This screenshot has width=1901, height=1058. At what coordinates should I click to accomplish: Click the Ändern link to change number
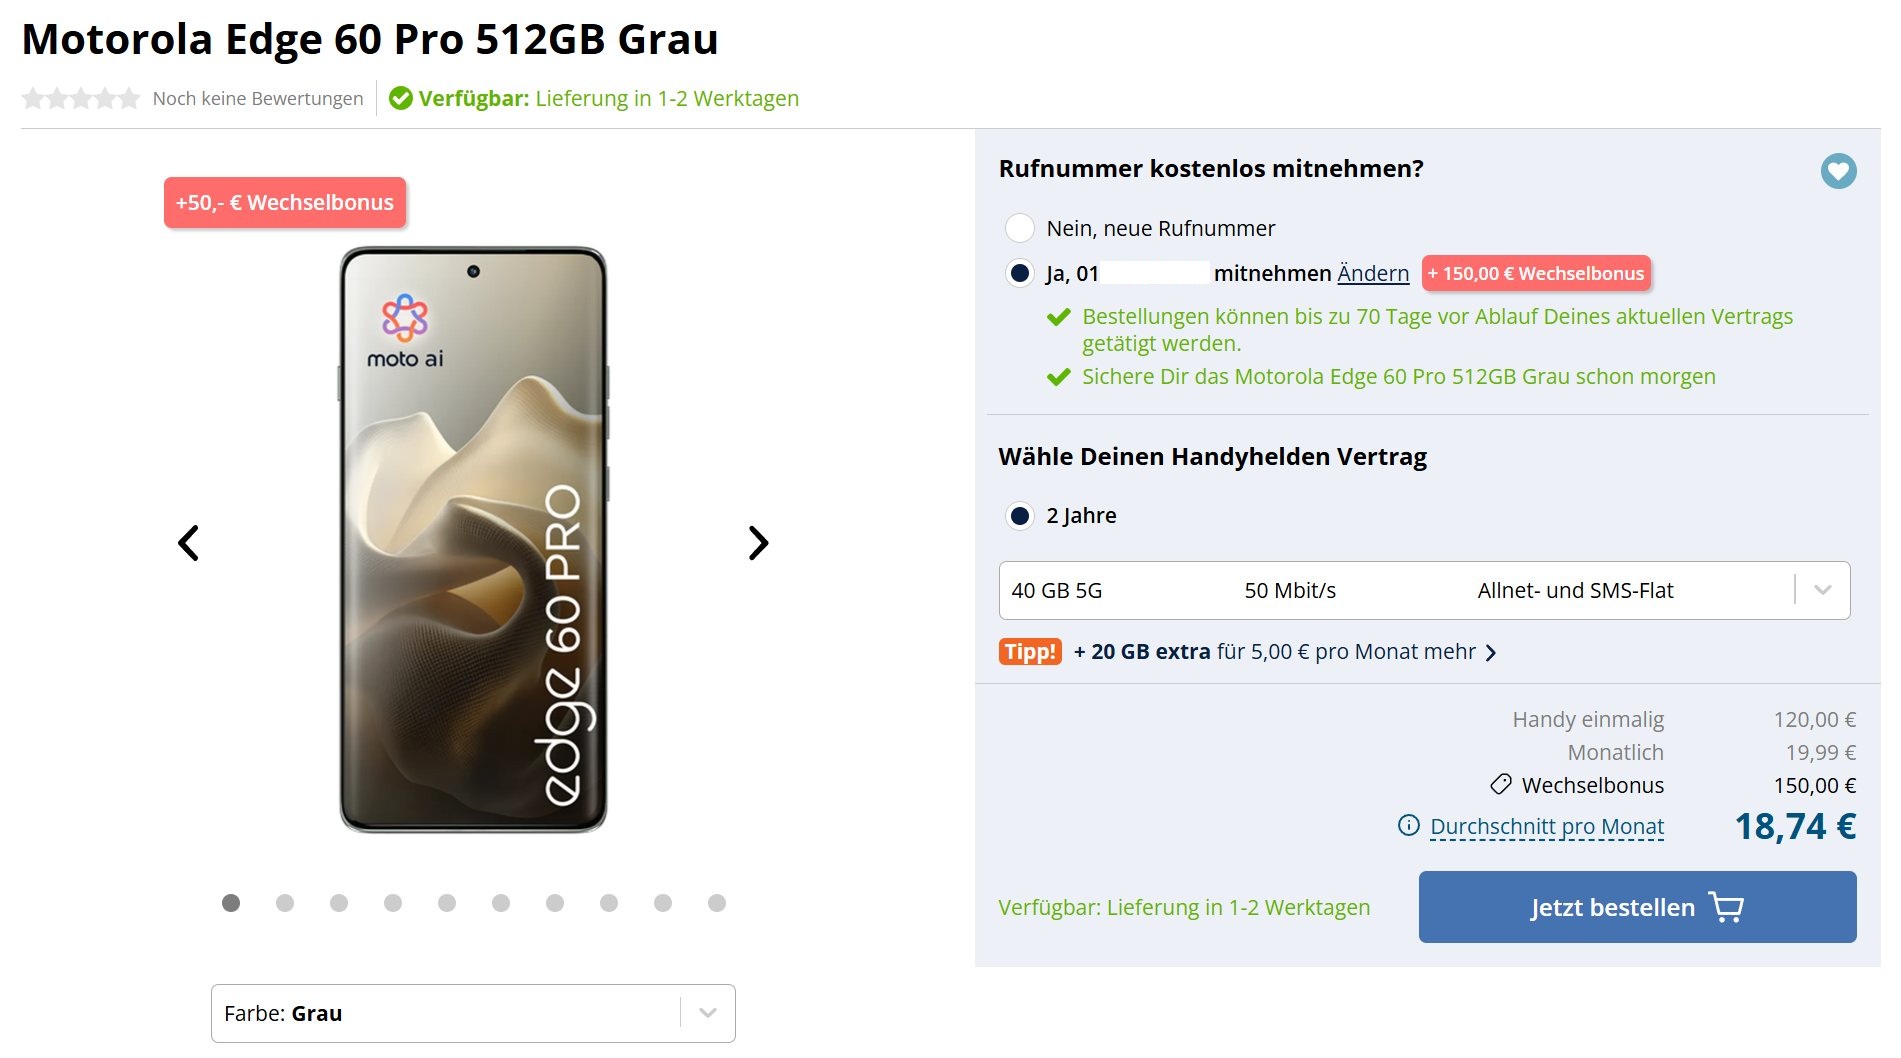tap(1373, 273)
